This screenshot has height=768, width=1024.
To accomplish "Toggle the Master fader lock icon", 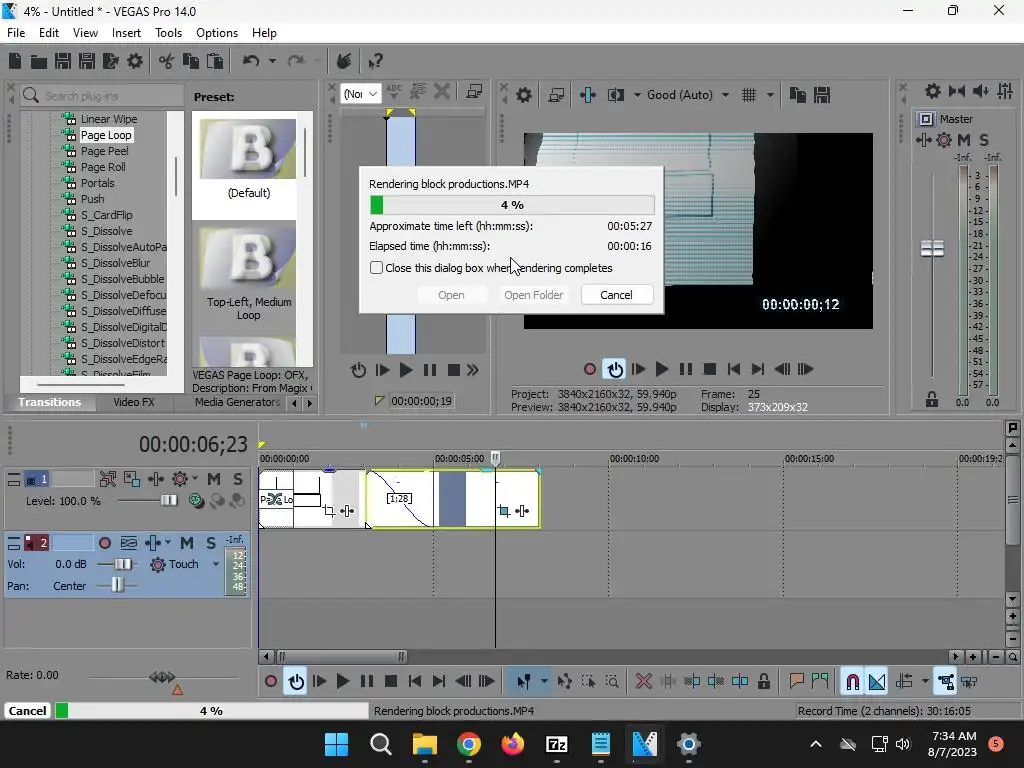I will tap(932, 400).
